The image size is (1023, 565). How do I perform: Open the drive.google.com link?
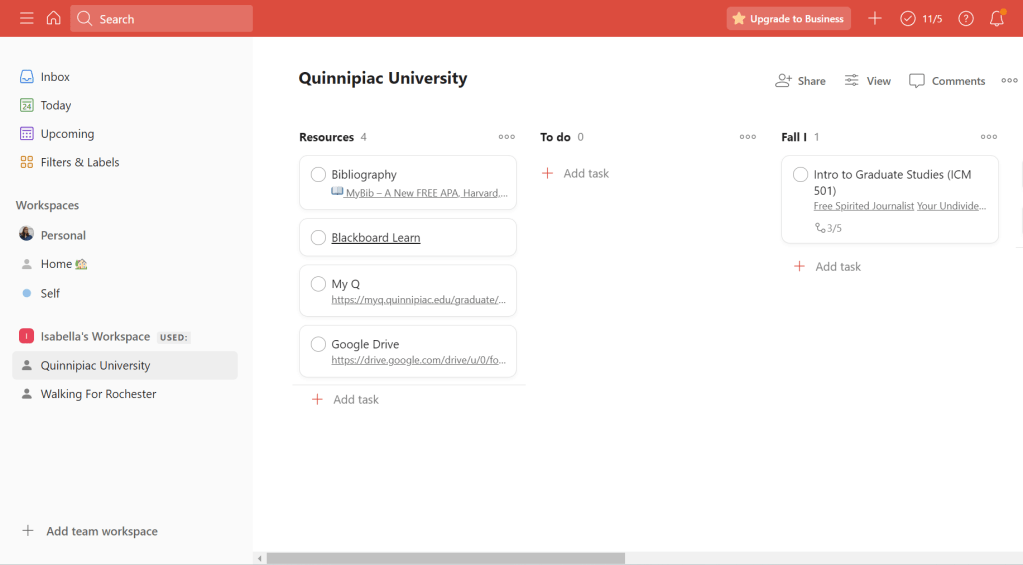(418, 360)
